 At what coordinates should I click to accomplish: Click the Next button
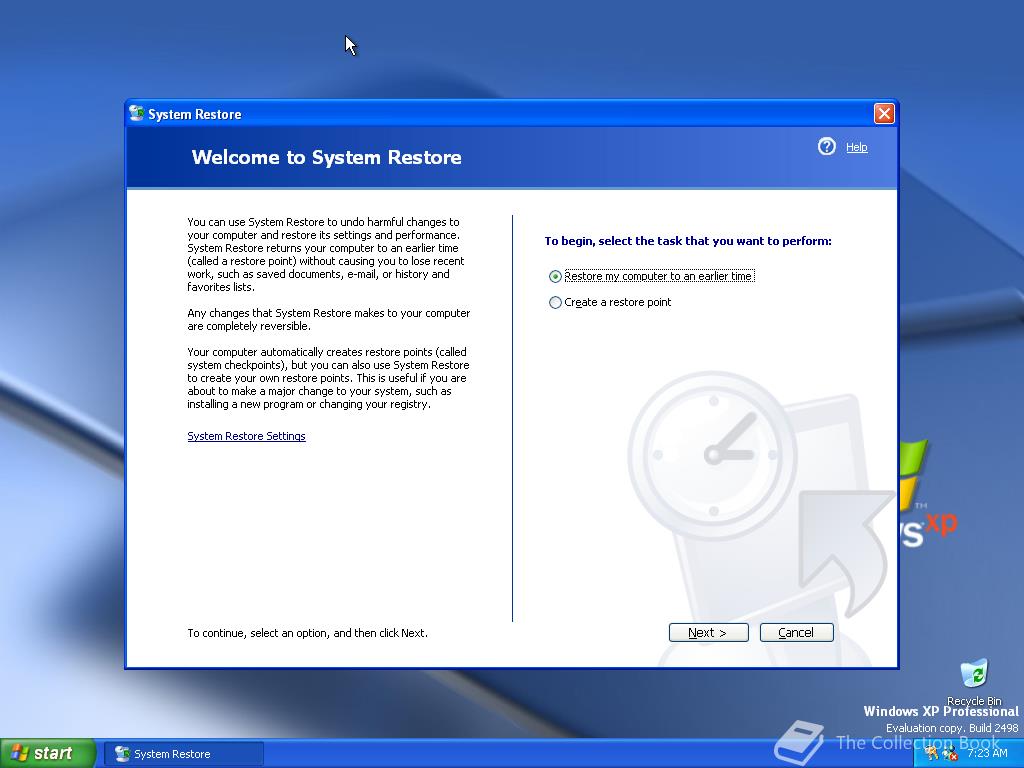(709, 632)
